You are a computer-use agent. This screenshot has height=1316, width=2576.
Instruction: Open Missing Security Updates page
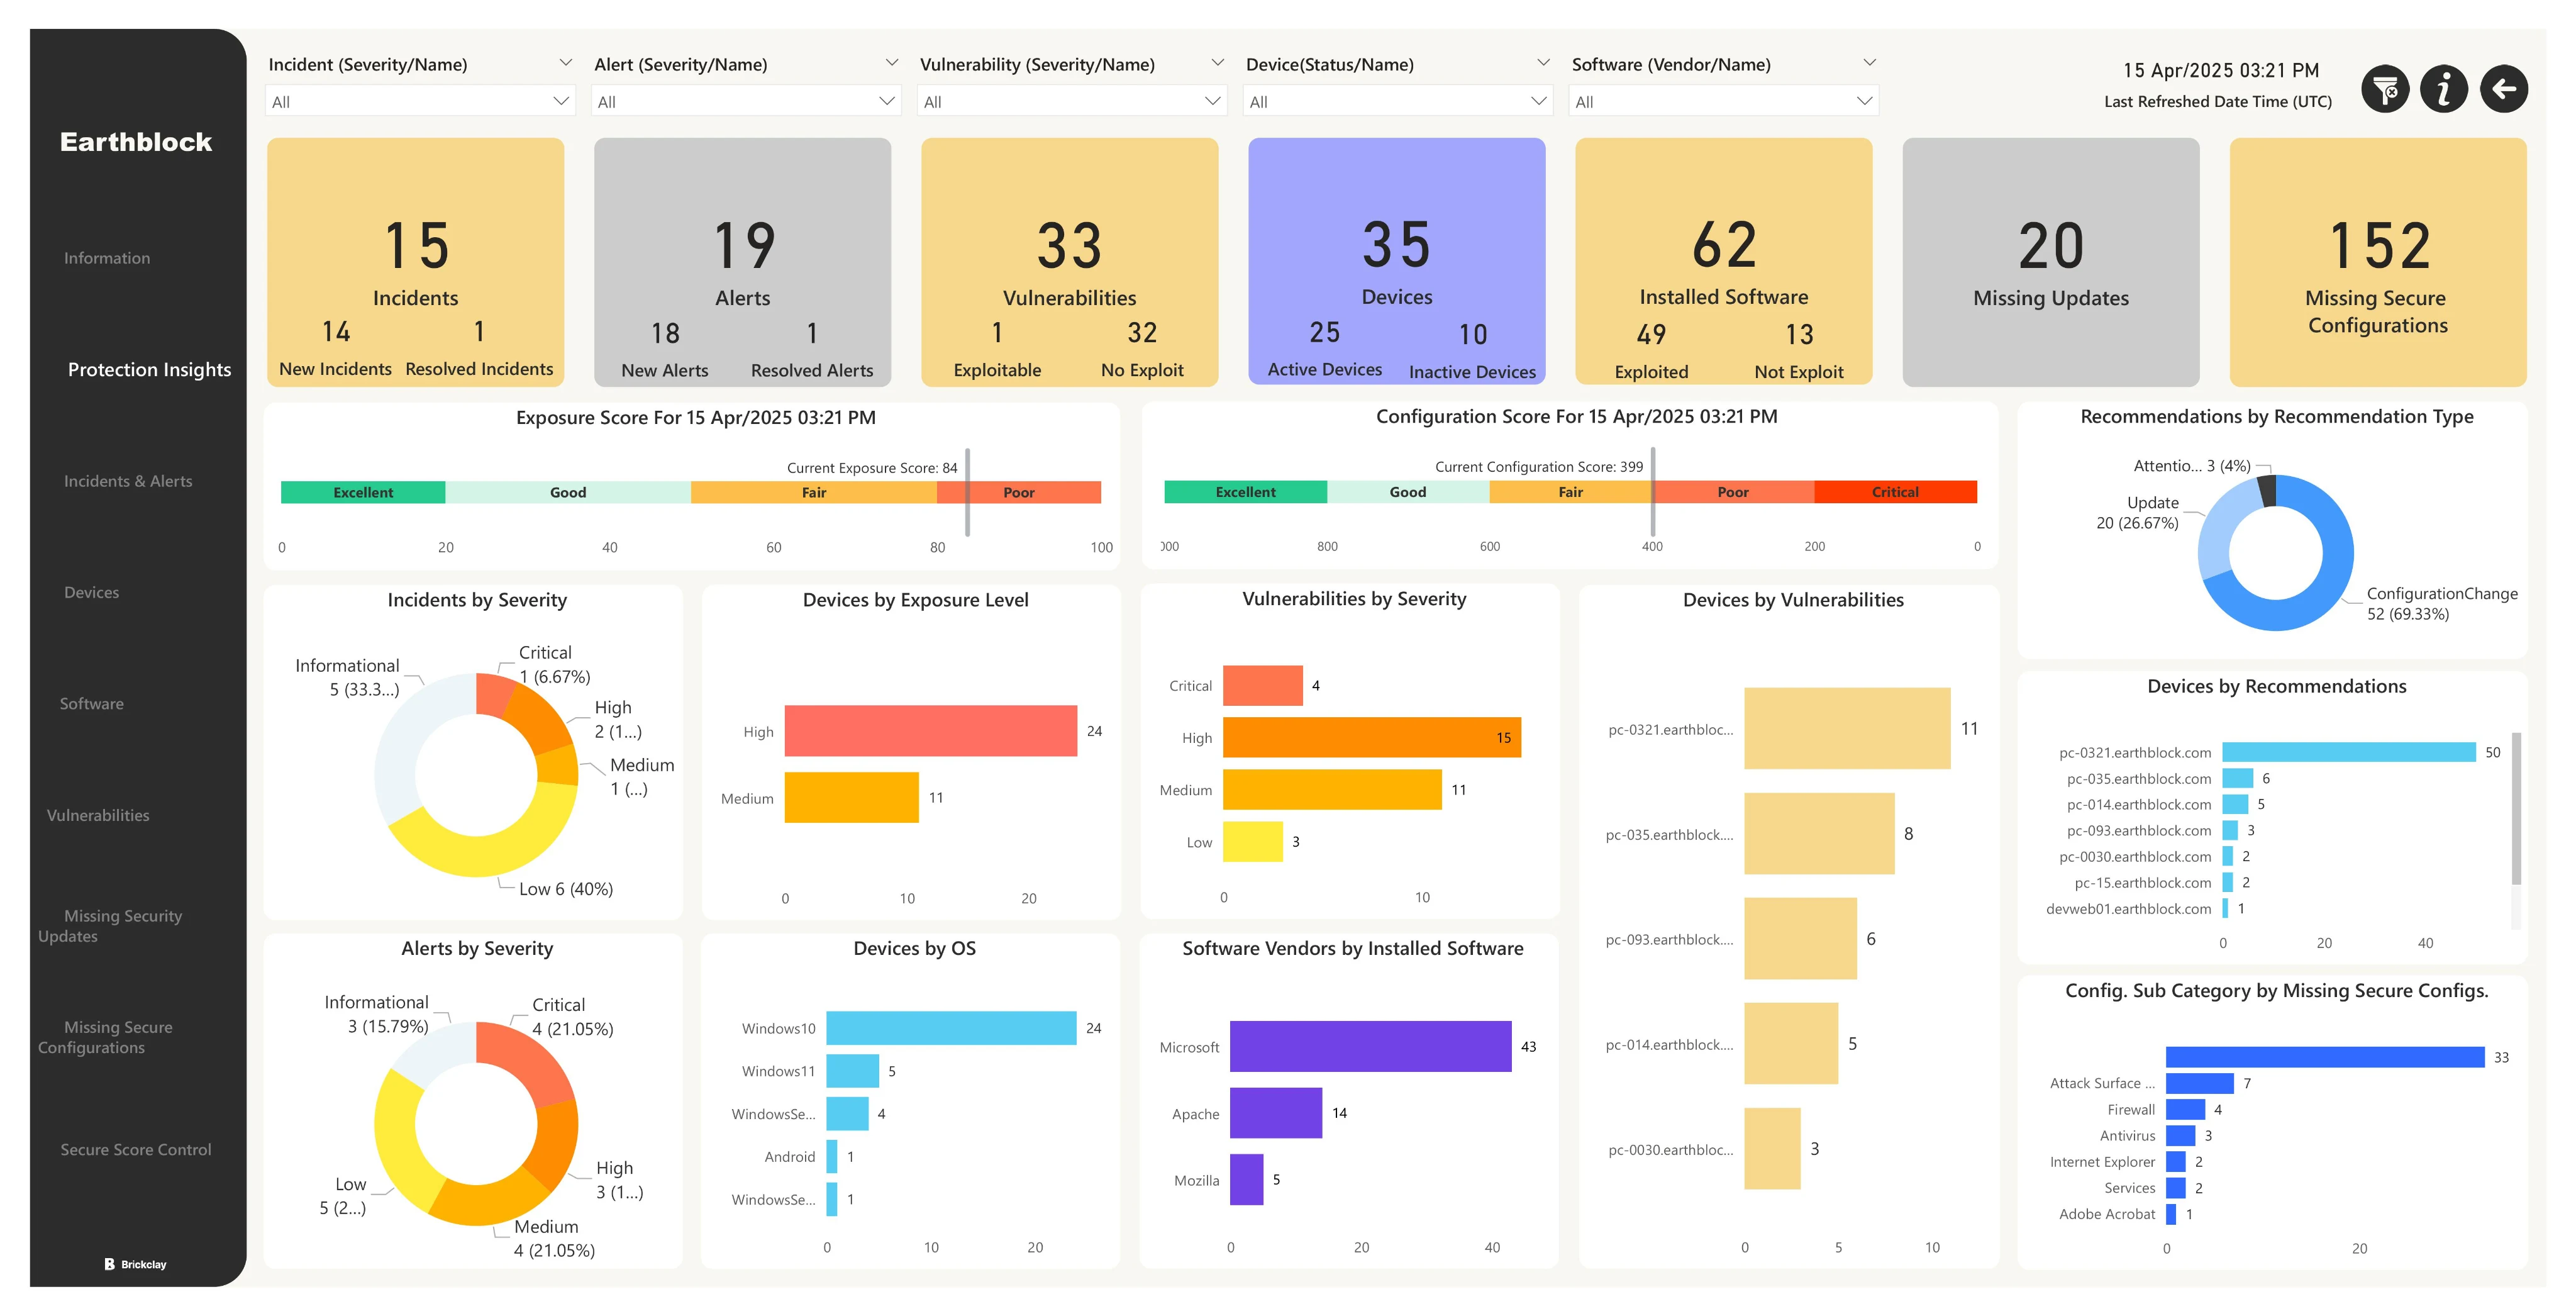(120, 925)
